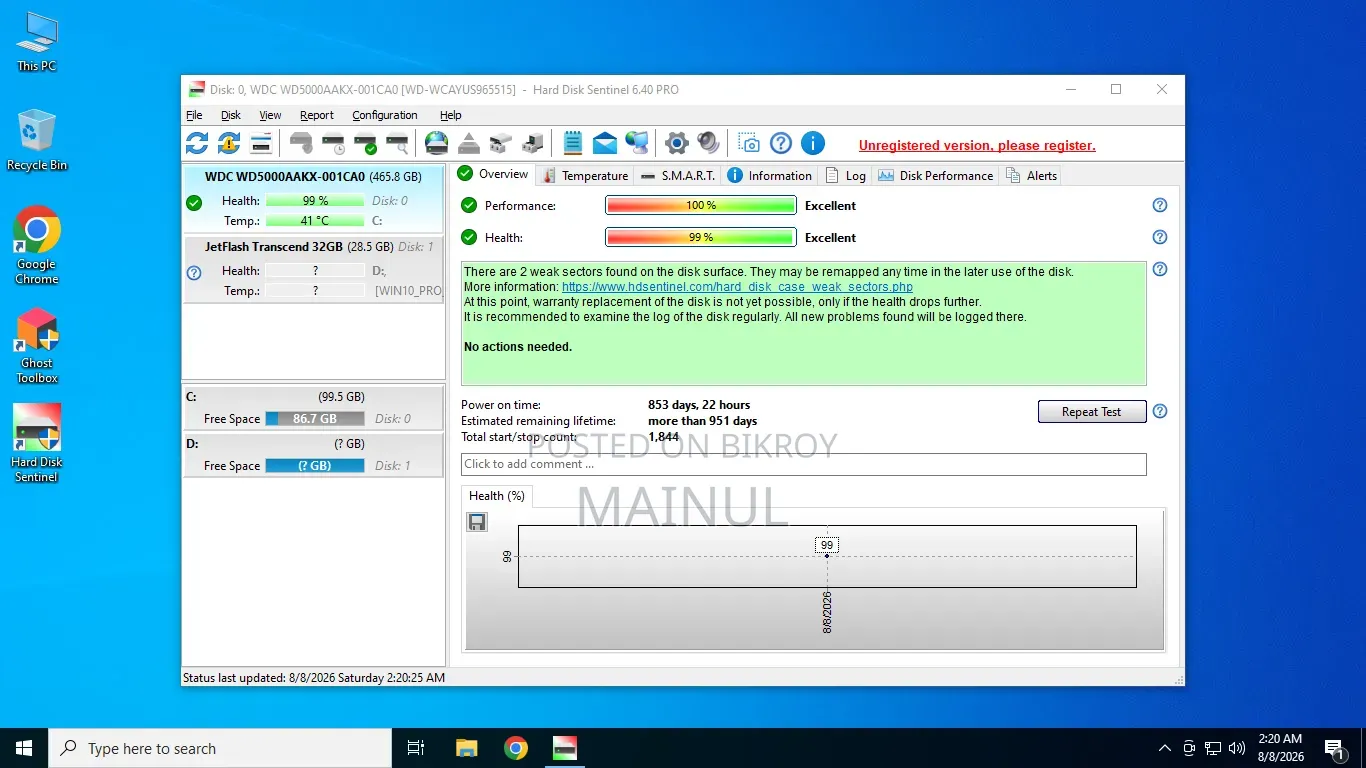The width and height of the screenshot is (1366, 768).
Task: Click help icon beside Health bar row
Action: (x=1160, y=237)
